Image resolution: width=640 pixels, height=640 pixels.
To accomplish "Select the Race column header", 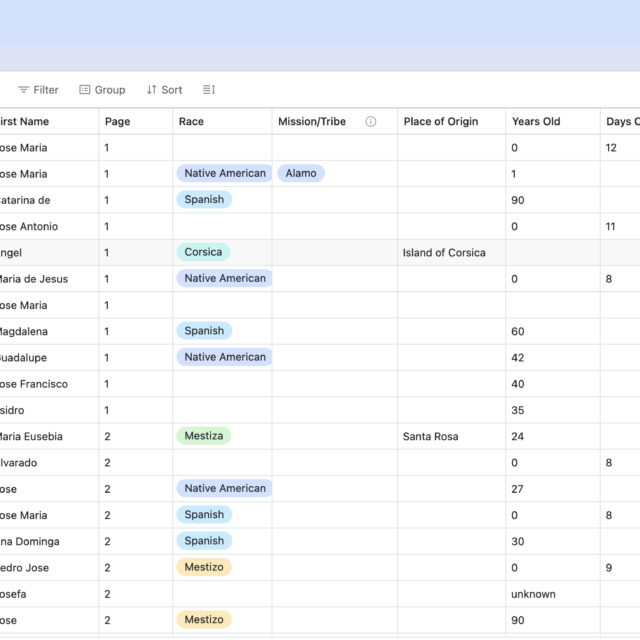I will coord(222,122).
